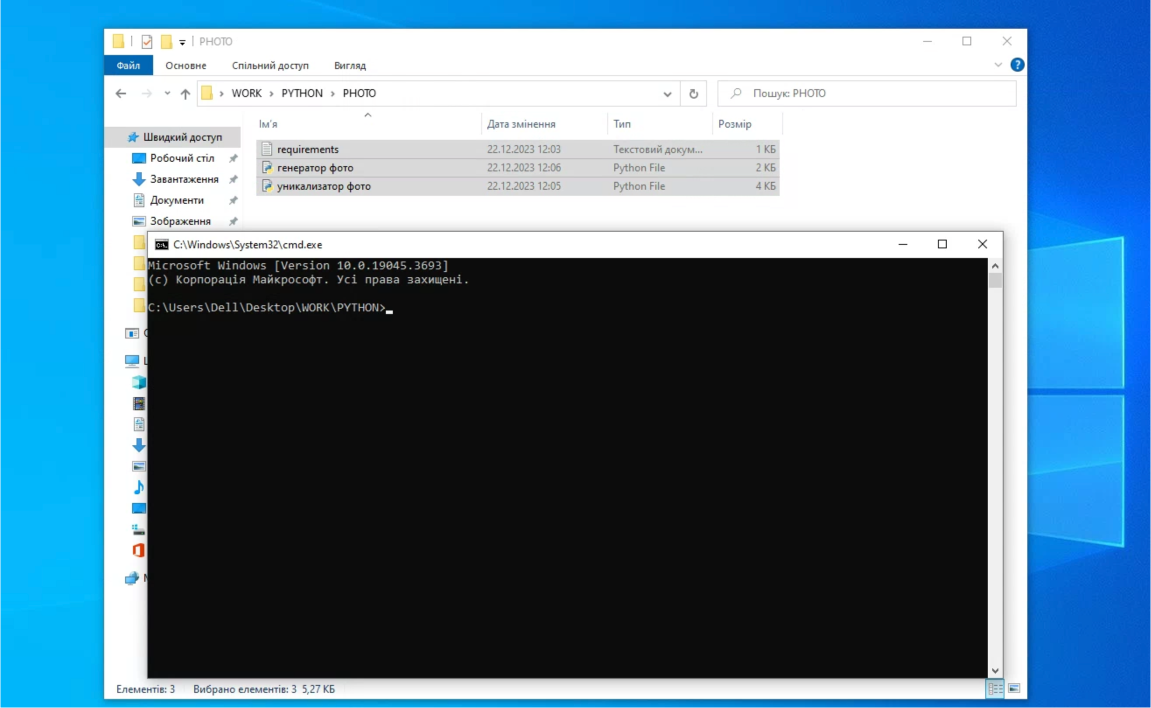Minimize the cmd.exe window
The image size is (1151, 708).
(903, 244)
